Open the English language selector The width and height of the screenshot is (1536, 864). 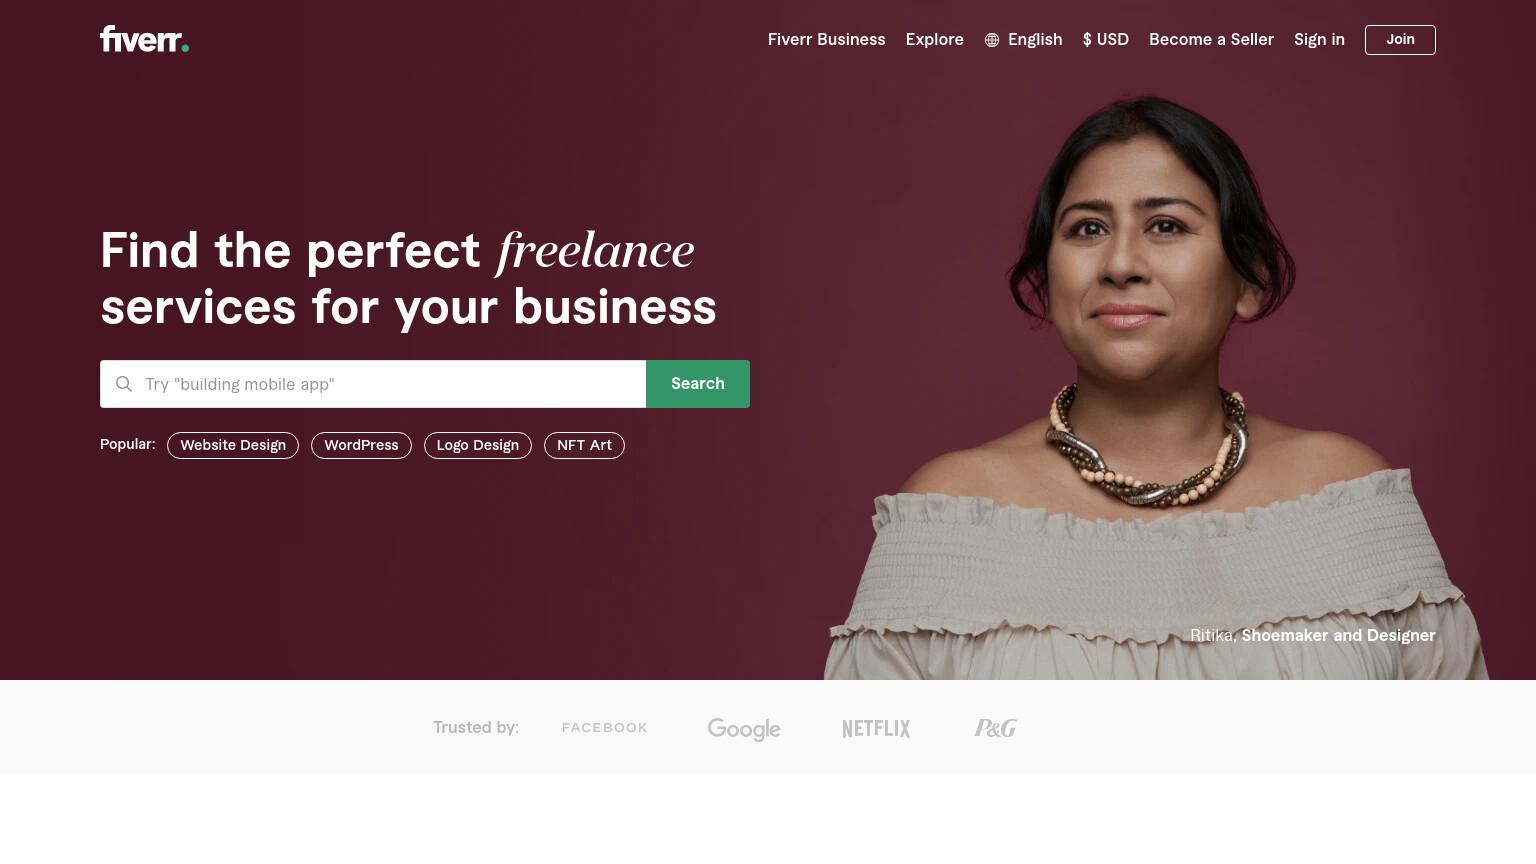[x=1023, y=40]
